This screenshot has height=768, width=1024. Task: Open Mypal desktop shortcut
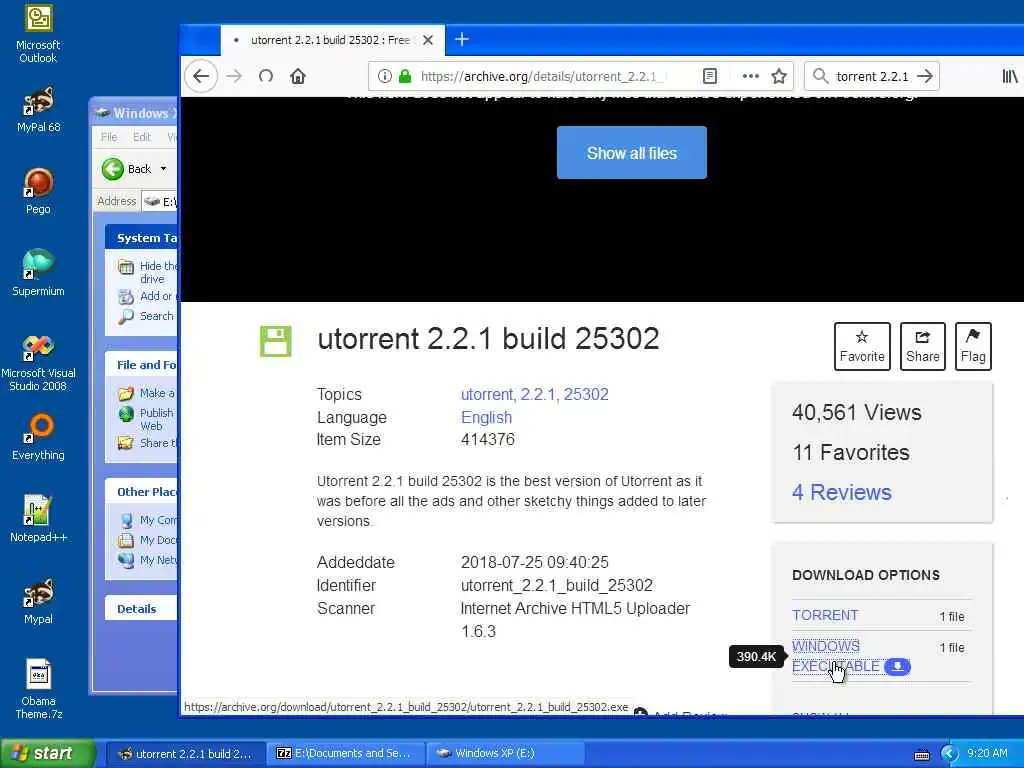(x=38, y=601)
